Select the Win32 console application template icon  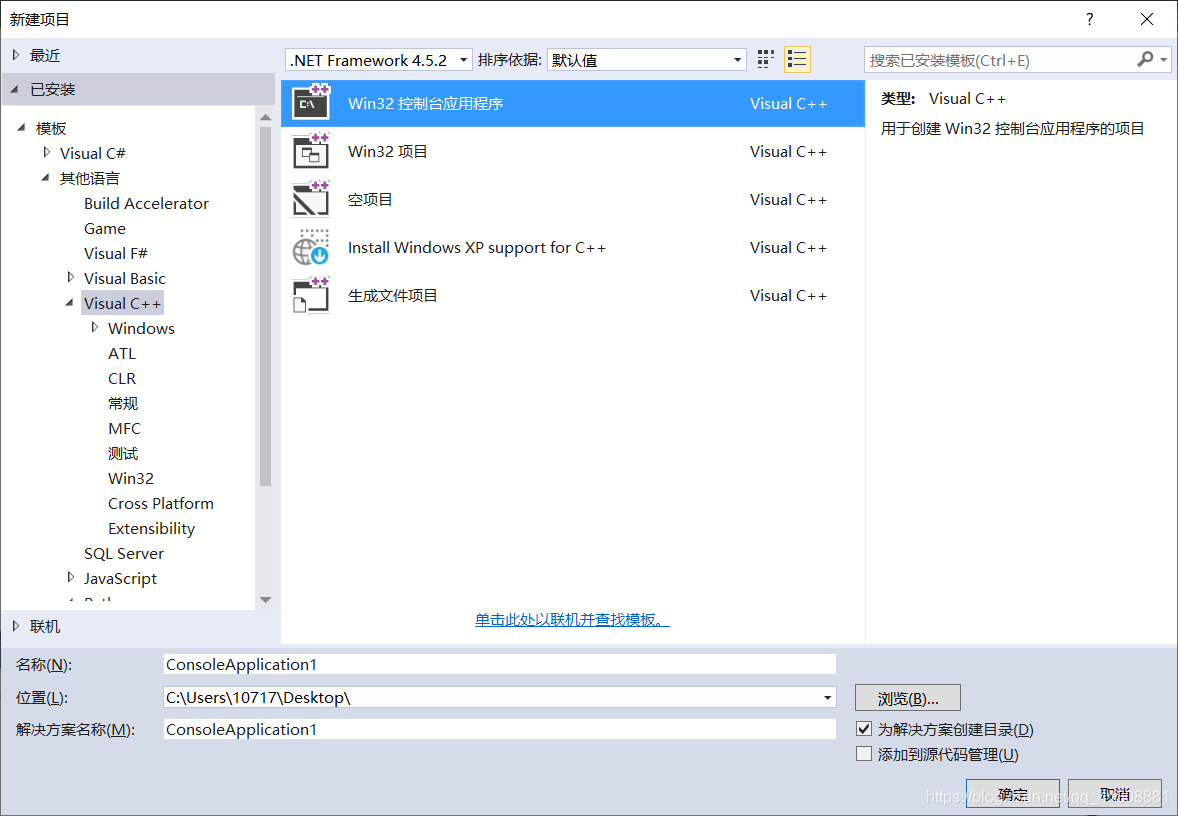(x=310, y=103)
